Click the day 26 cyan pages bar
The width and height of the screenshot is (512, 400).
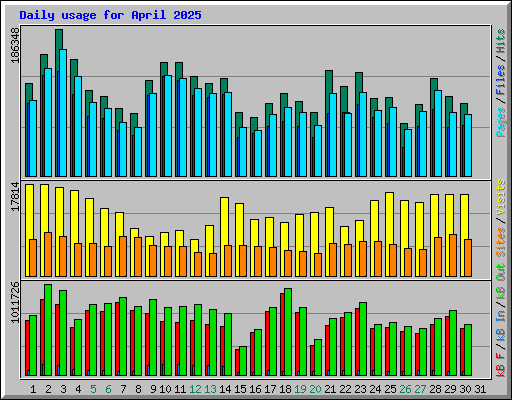tap(408, 153)
